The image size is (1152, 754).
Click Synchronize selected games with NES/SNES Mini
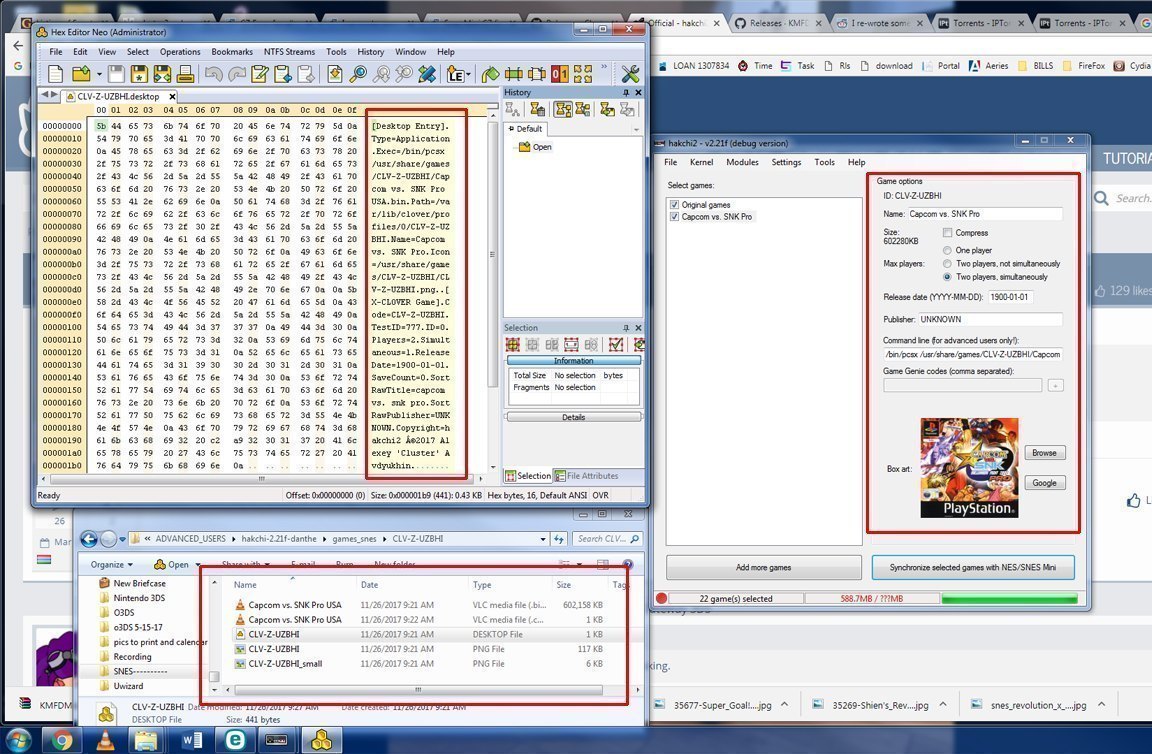(973, 567)
